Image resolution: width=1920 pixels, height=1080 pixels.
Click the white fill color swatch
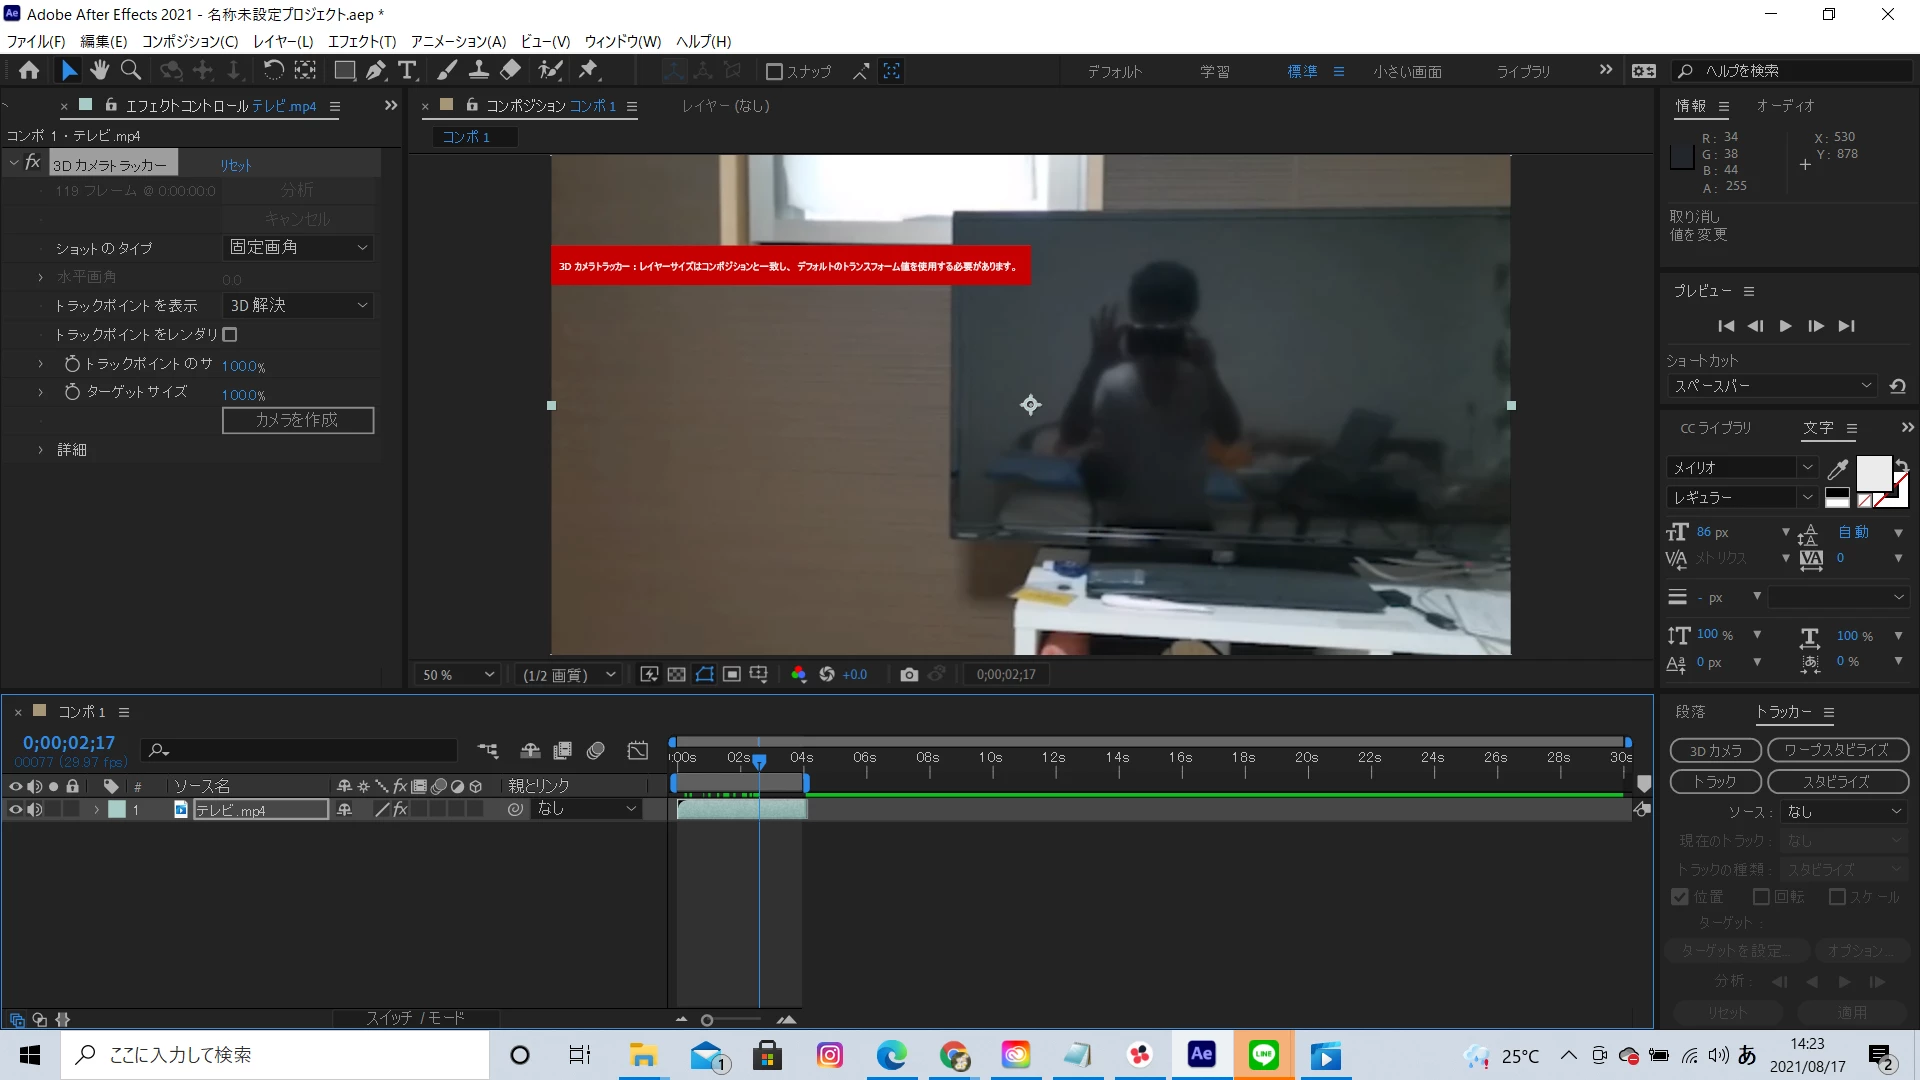[x=1872, y=472]
